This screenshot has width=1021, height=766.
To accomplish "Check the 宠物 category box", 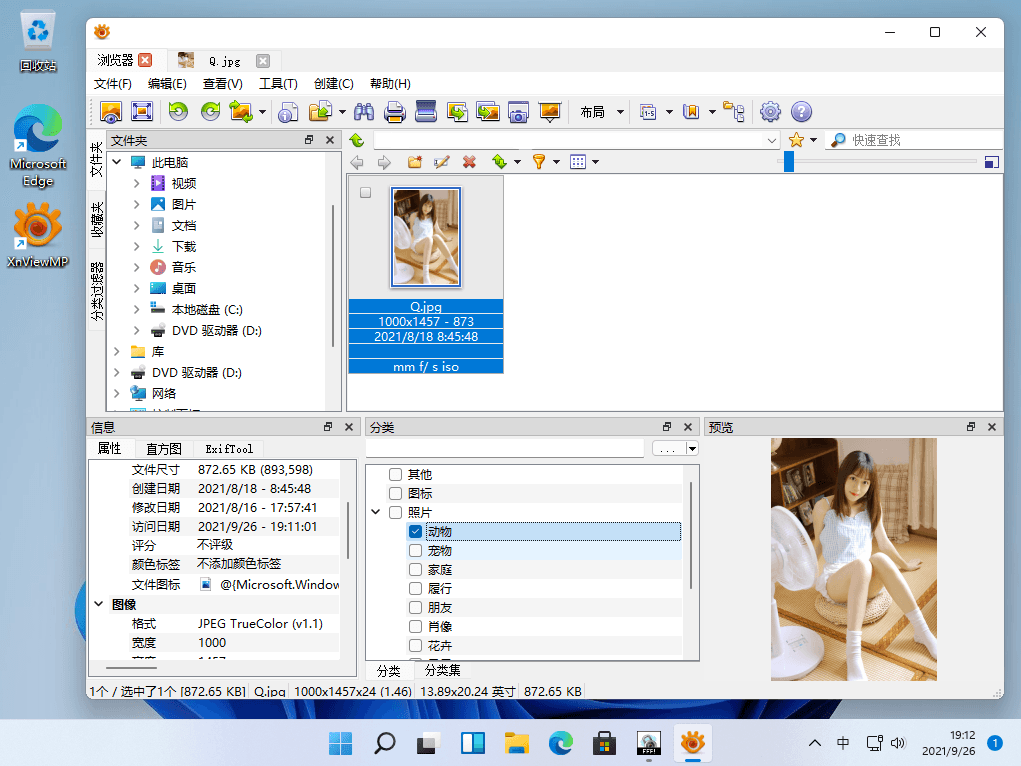I will (415, 550).
